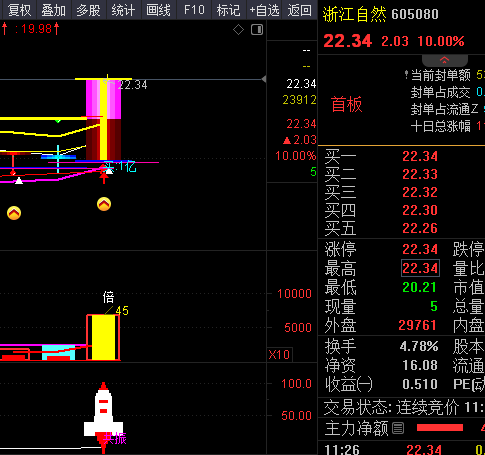Image resolution: width=485 pixels, height=455 pixels.
Task: Click the diamond icon above the chart
Action: tap(238, 30)
